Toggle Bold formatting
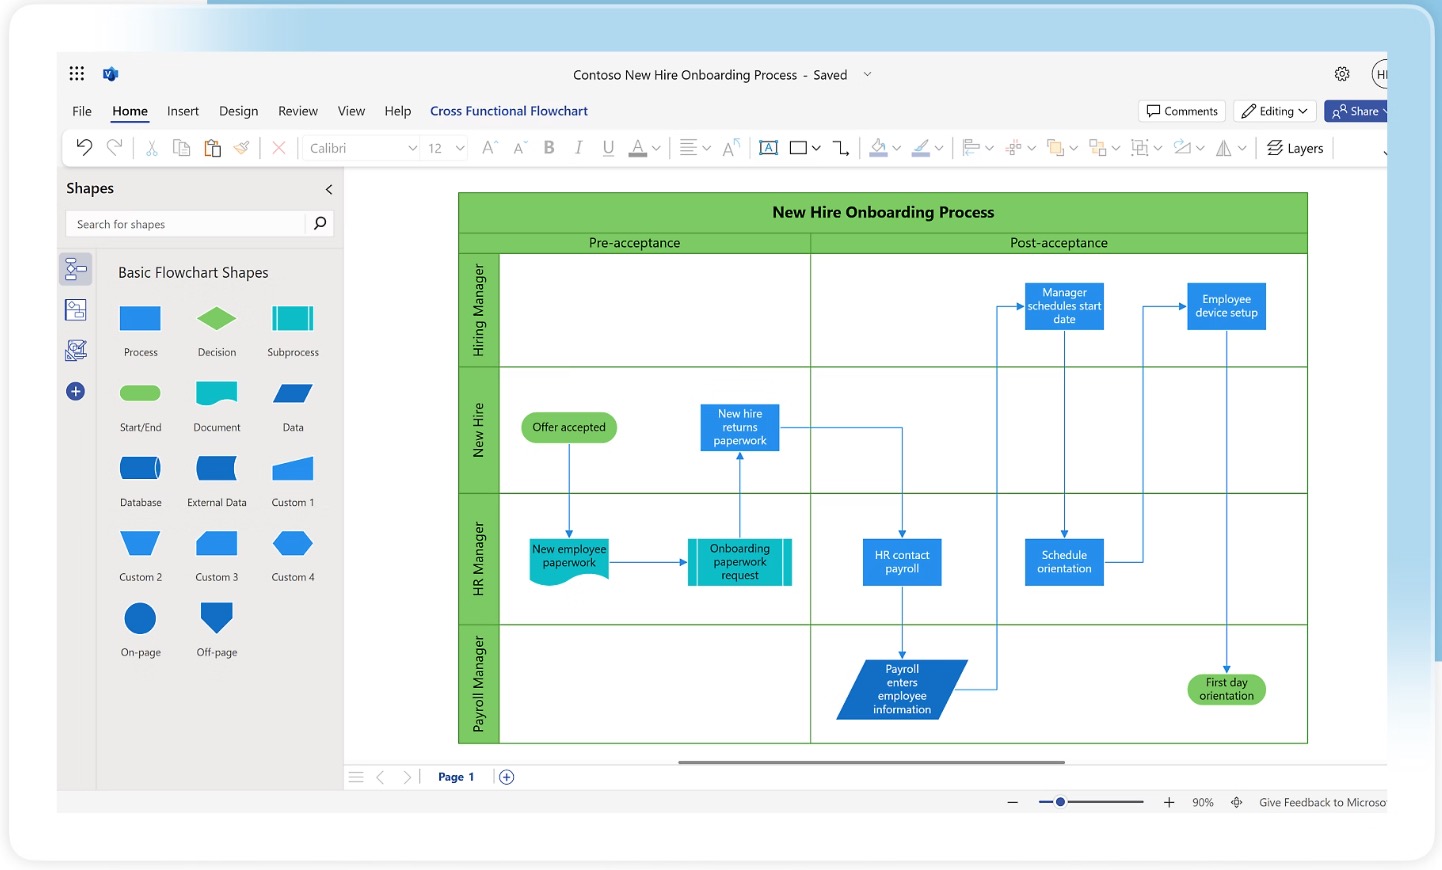 click(x=549, y=148)
